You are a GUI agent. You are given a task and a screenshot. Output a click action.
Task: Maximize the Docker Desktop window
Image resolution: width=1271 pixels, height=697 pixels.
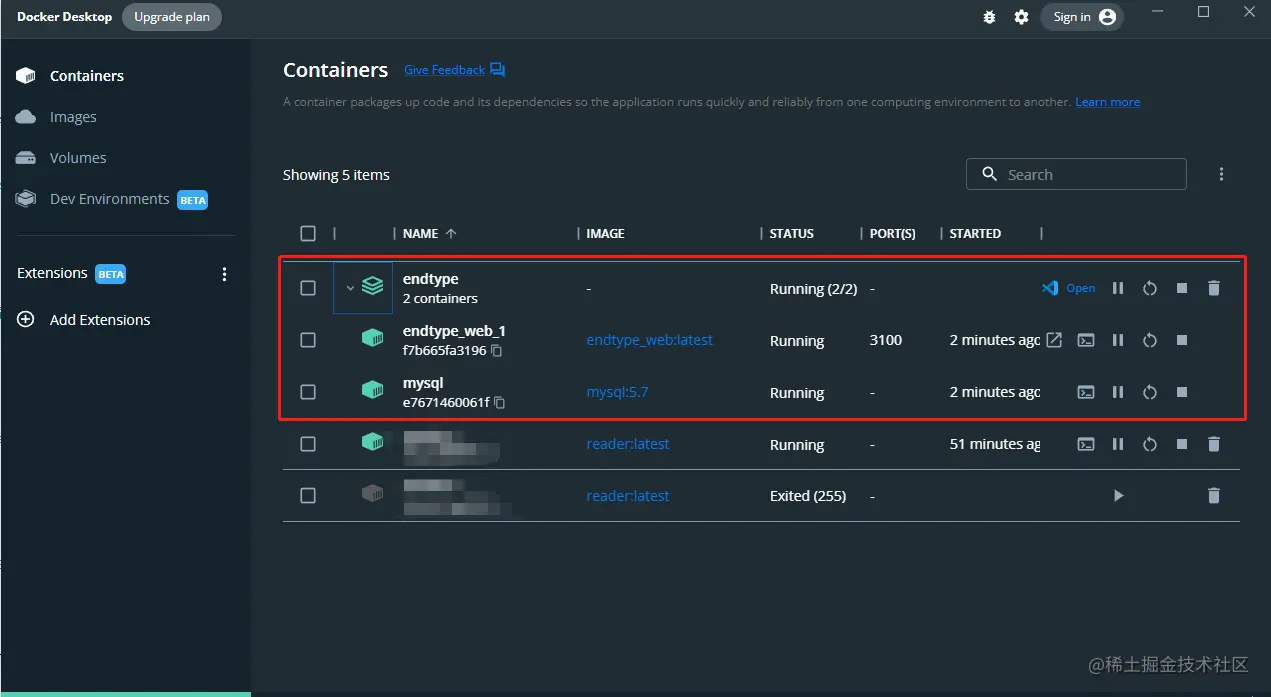pyautogui.click(x=1204, y=12)
